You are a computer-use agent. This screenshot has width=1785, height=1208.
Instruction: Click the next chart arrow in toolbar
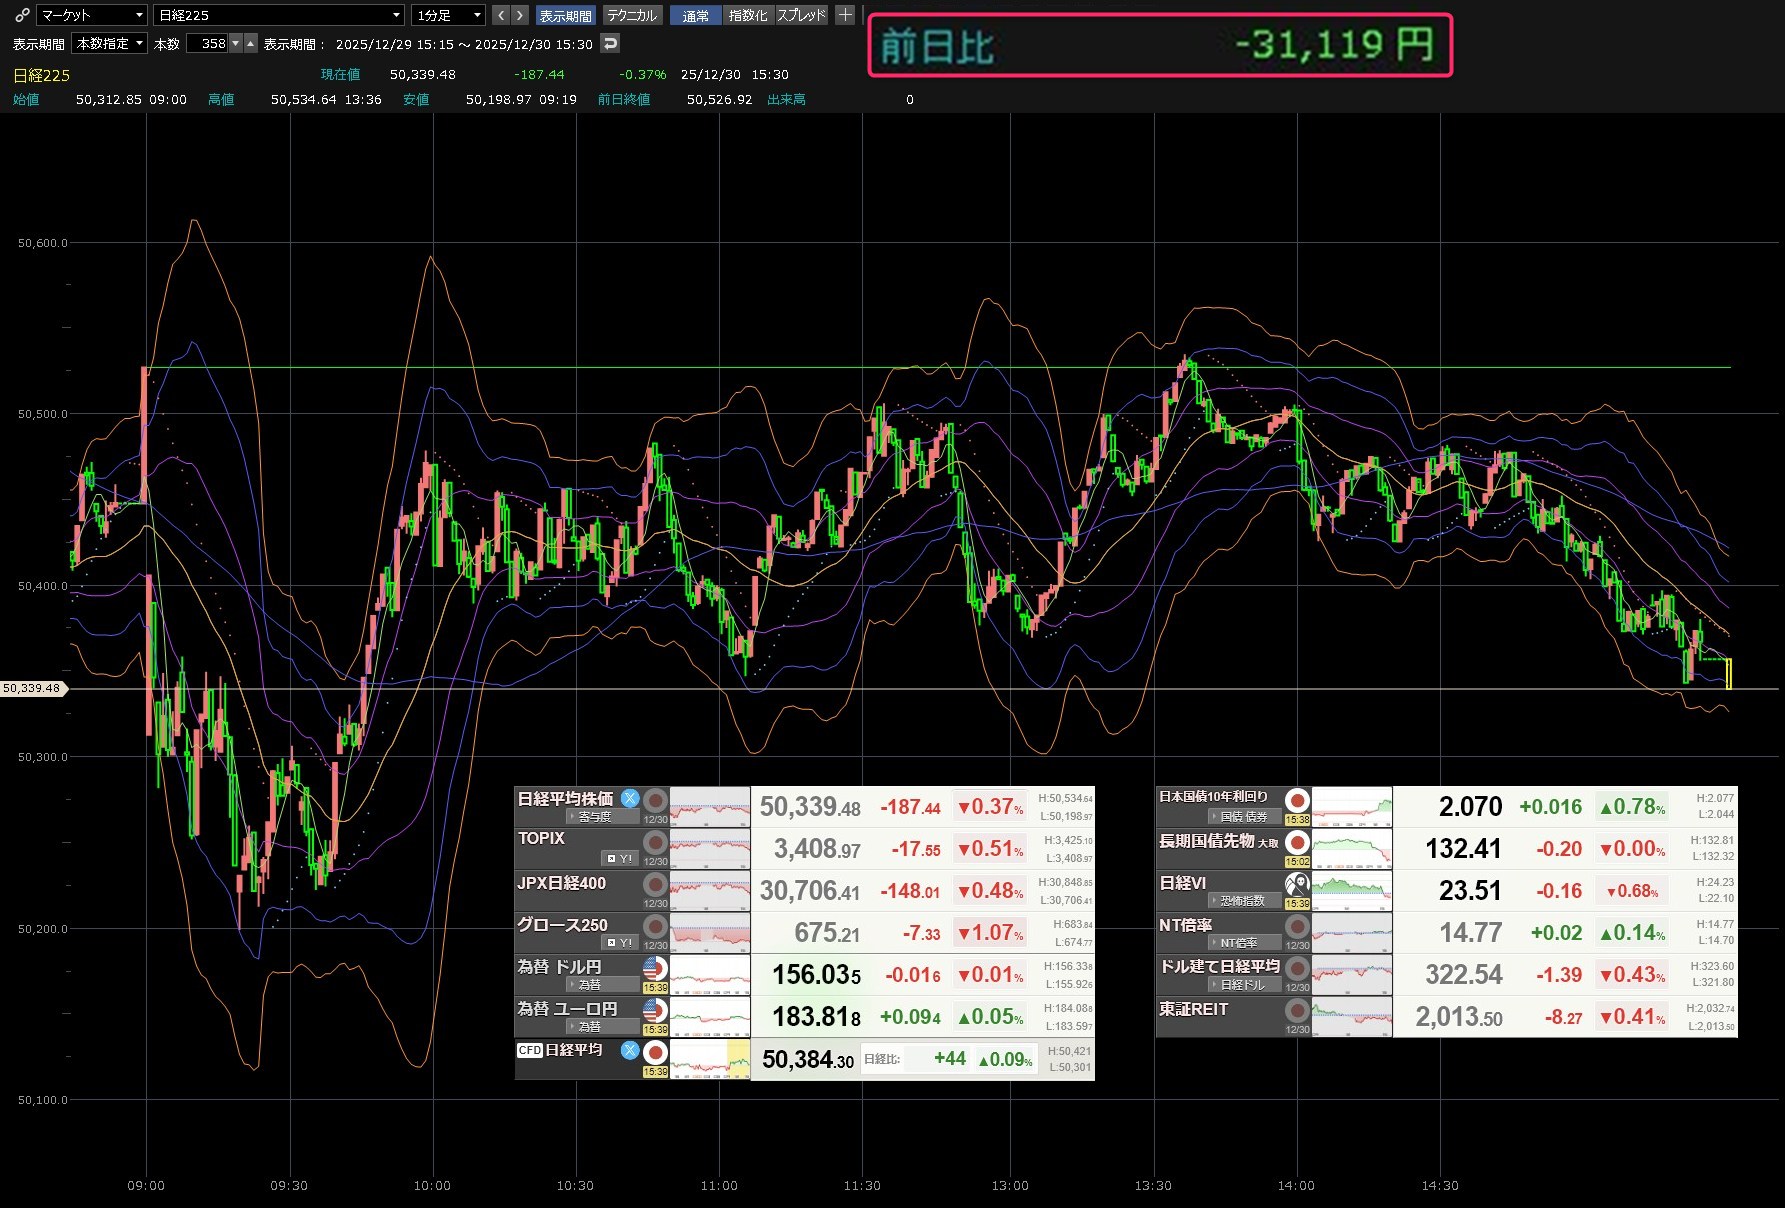[520, 15]
